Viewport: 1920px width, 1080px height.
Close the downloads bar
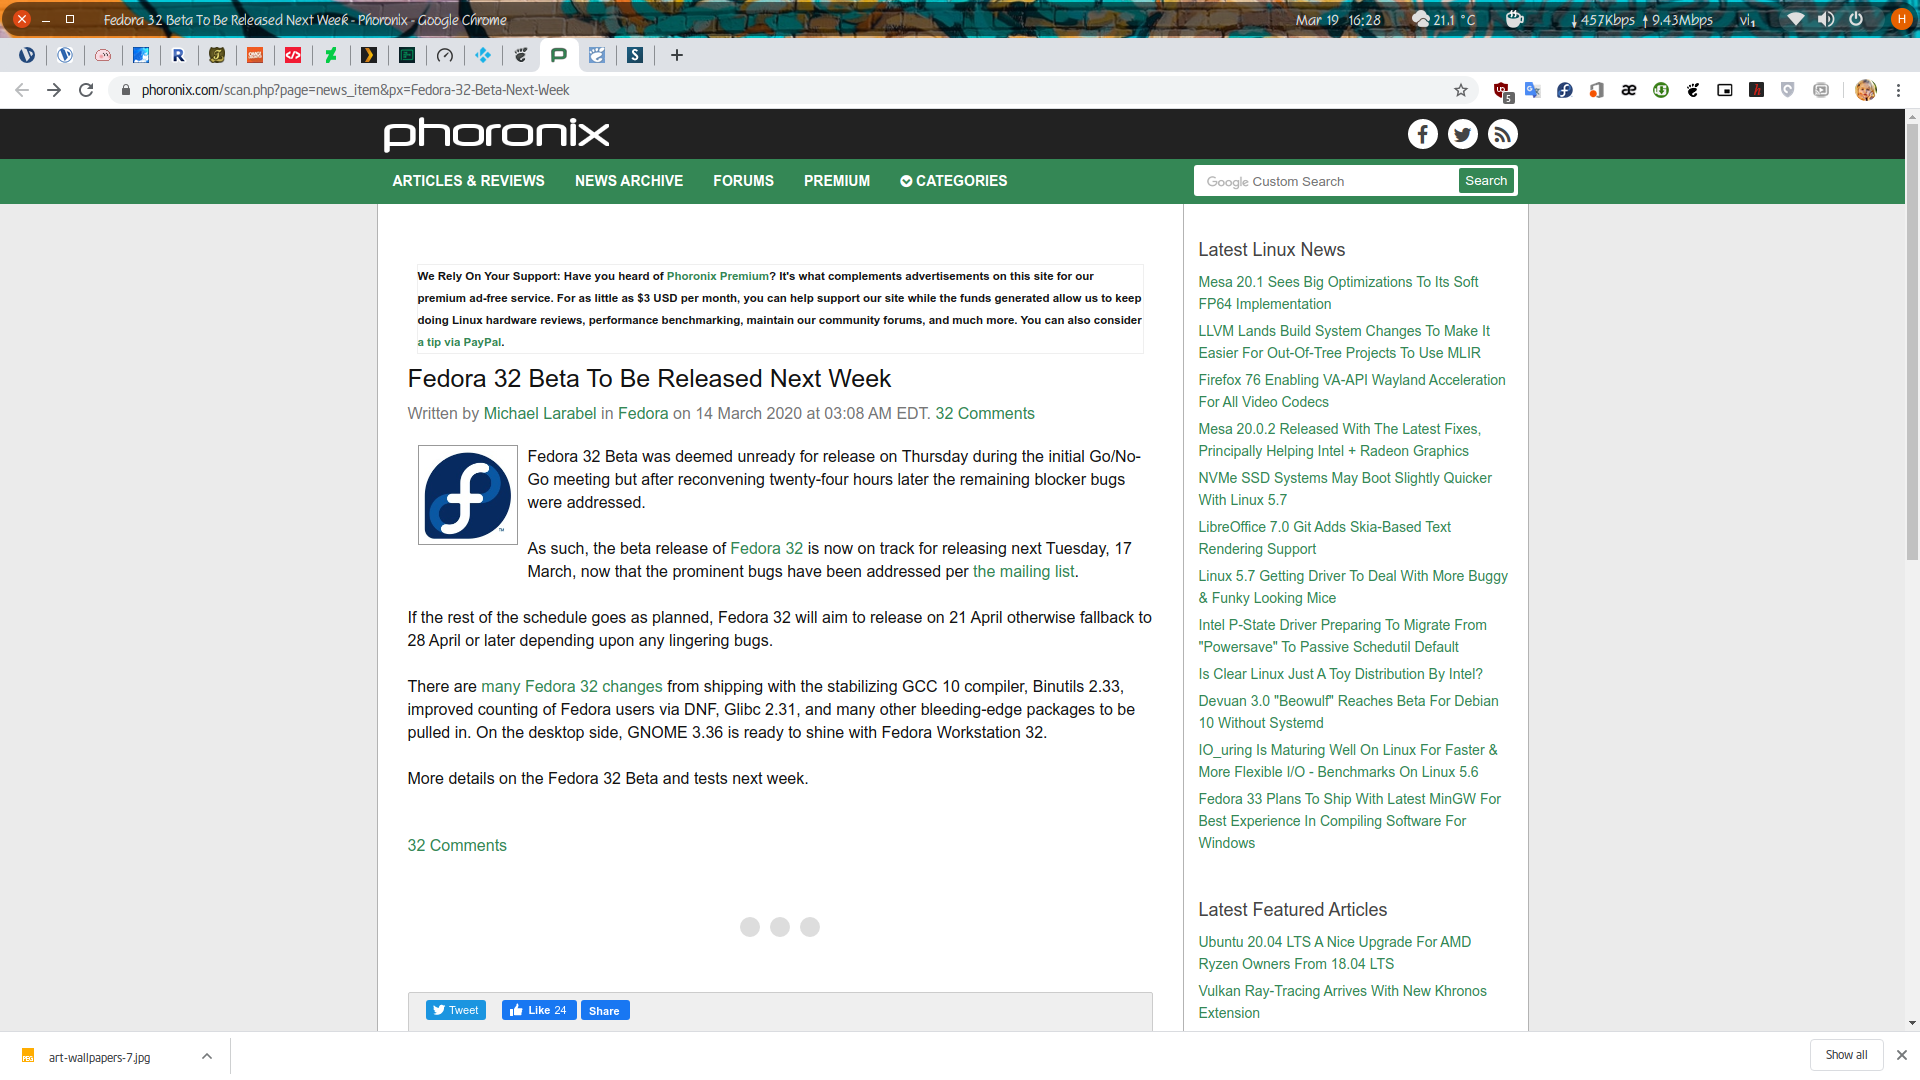(x=1902, y=1055)
